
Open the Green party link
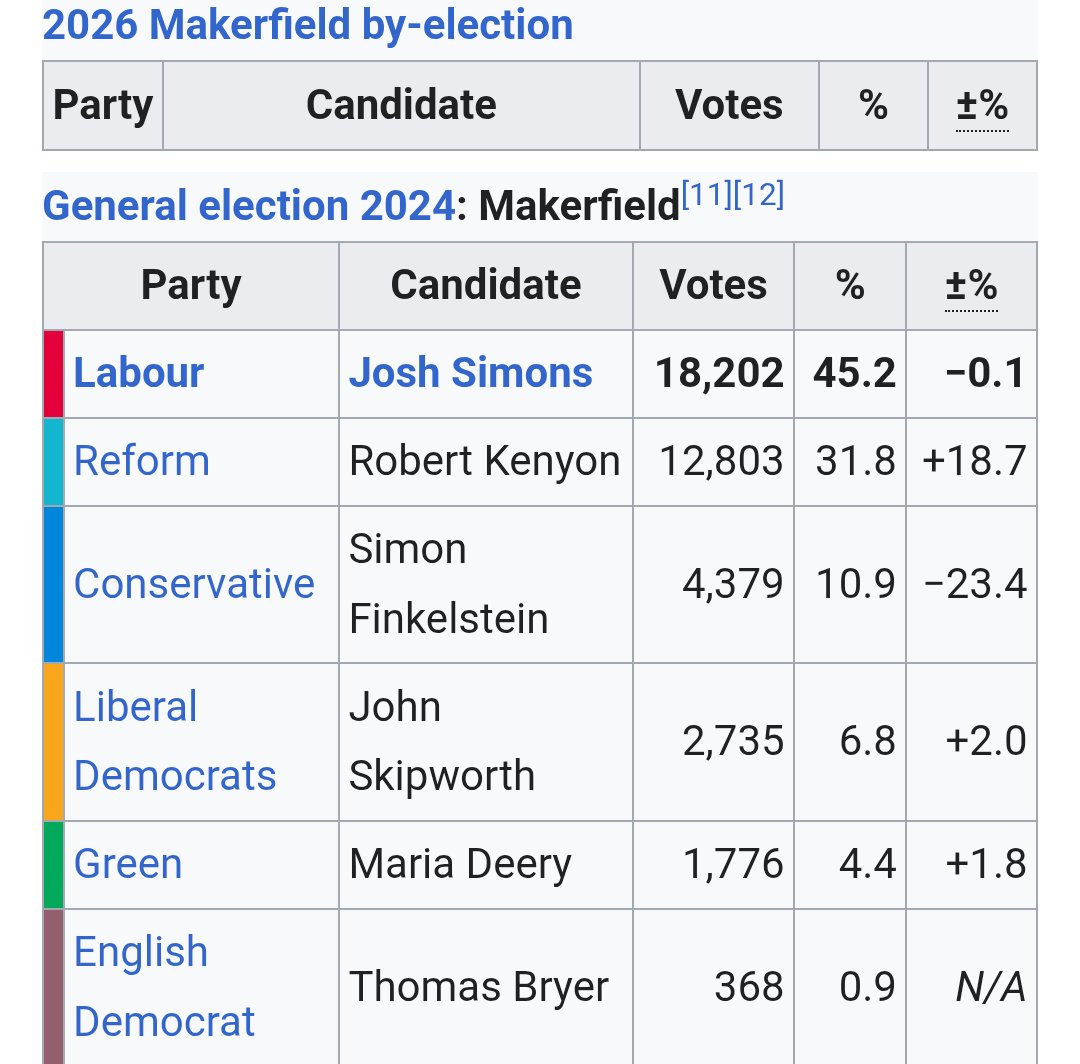(x=127, y=864)
